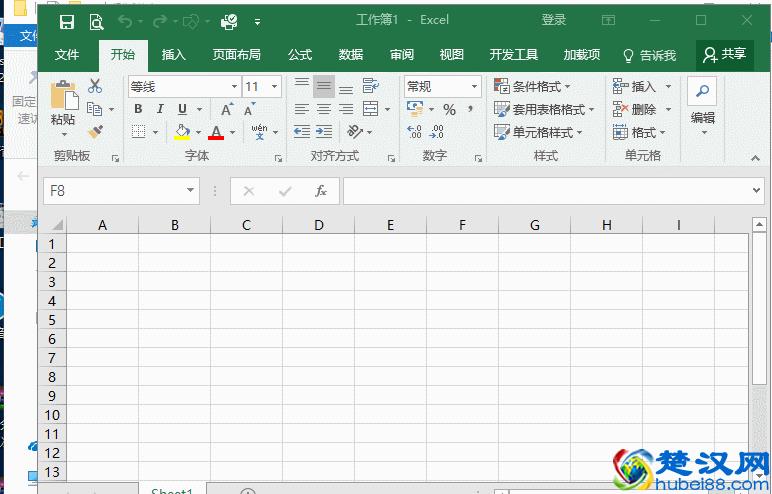Select the Format Painter brush
772x494 pixels.
pos(95,132)
